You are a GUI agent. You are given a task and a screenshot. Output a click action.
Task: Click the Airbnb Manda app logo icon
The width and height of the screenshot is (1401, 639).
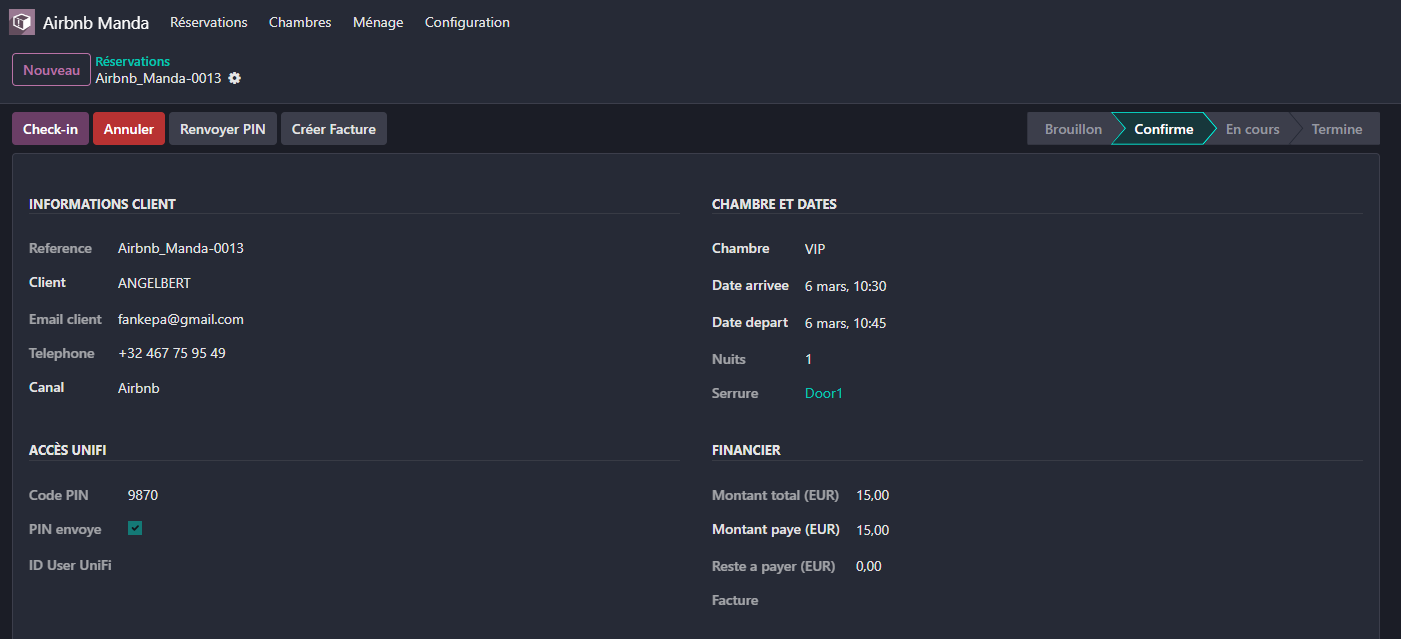(x=22, y=22)
